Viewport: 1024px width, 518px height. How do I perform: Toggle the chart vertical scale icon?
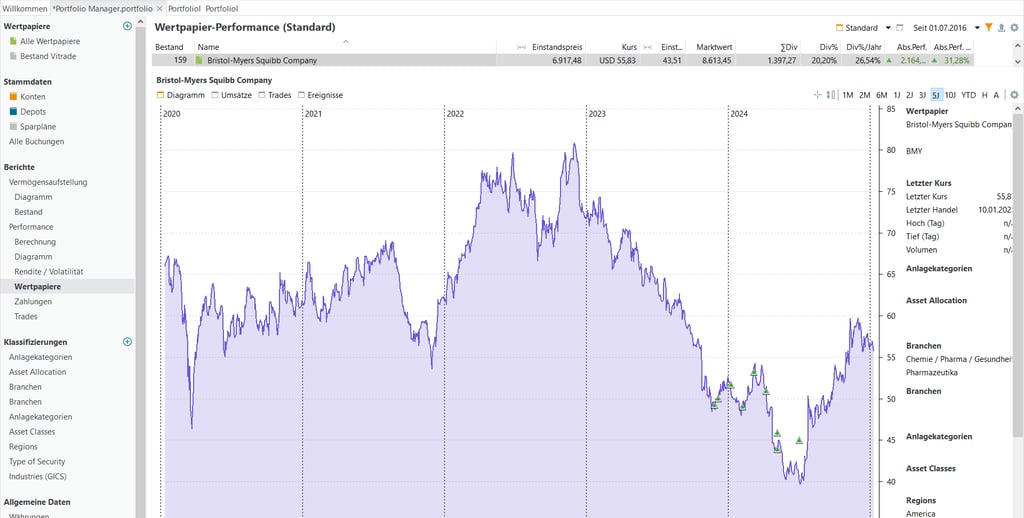830,95
